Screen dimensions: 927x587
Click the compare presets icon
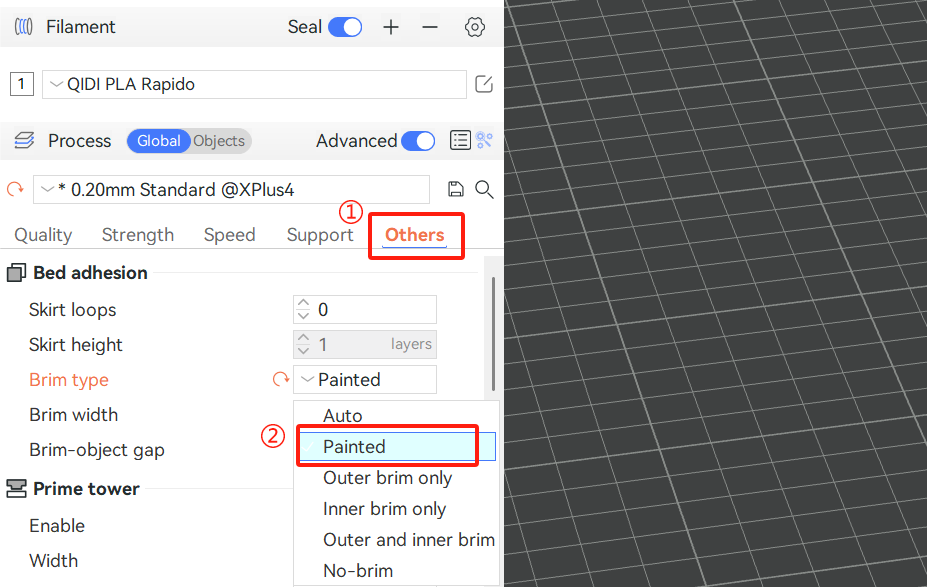coord(484,140)
